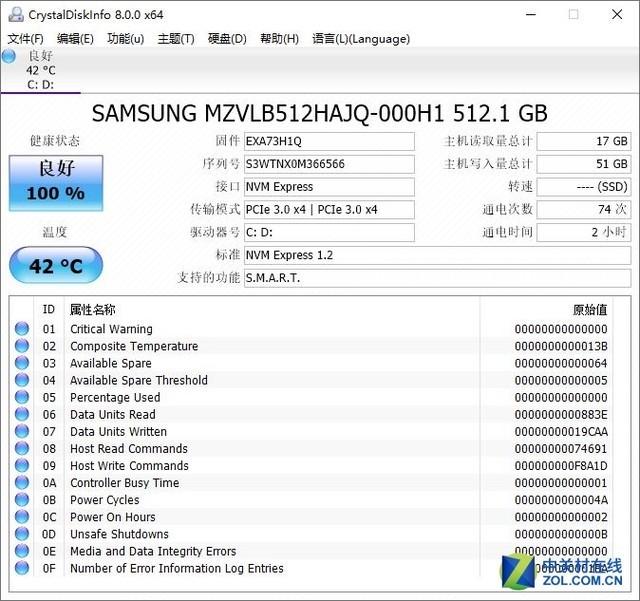Viewport: 640px width, 601px height.
Task: Click the drive letter field C: D:
Action: tap(329, 233)
